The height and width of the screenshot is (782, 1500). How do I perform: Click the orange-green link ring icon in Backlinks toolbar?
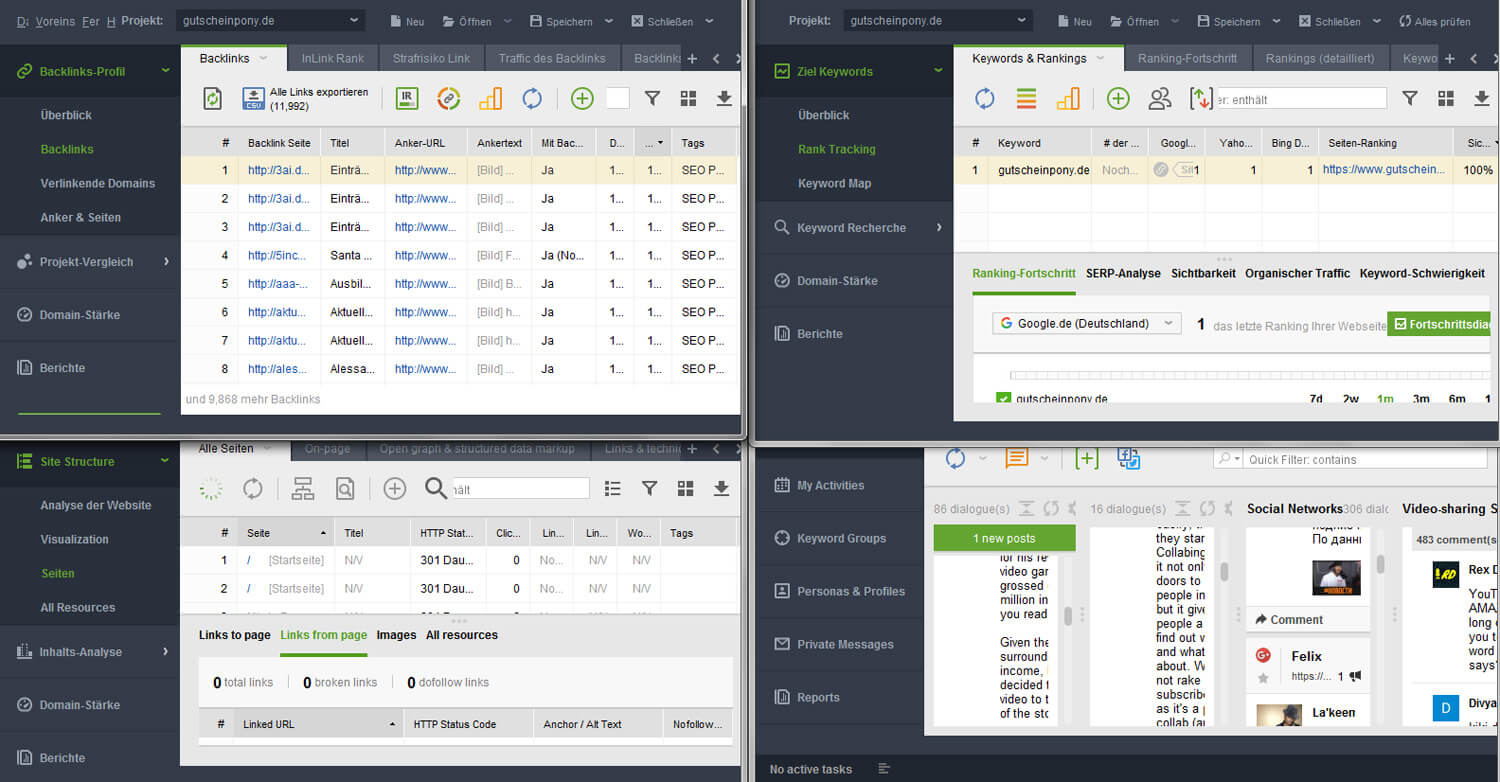pyautogui.click(x=449, y=98)
